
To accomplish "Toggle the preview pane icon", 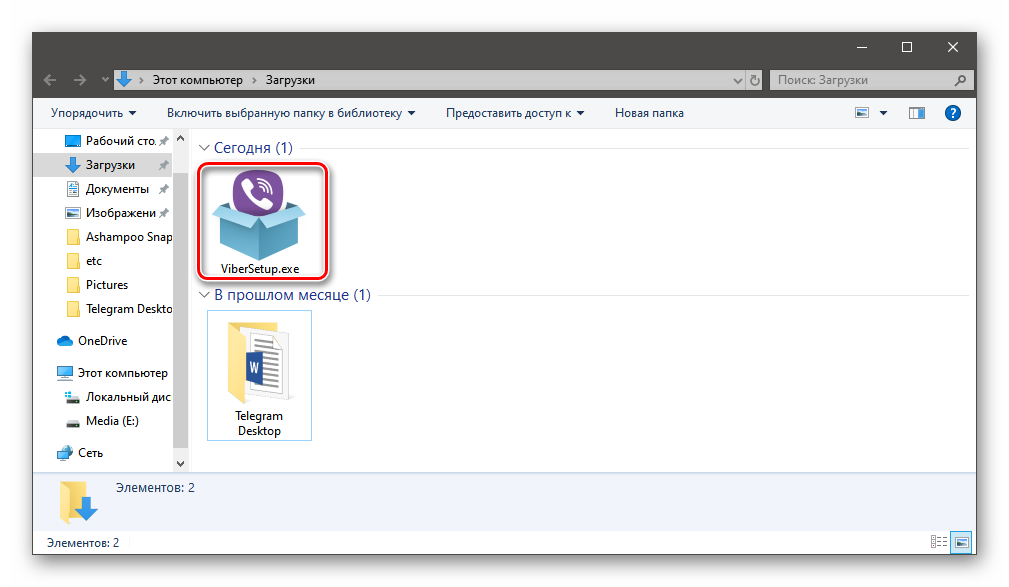I will pyautogui.click(x=916, y=113).
